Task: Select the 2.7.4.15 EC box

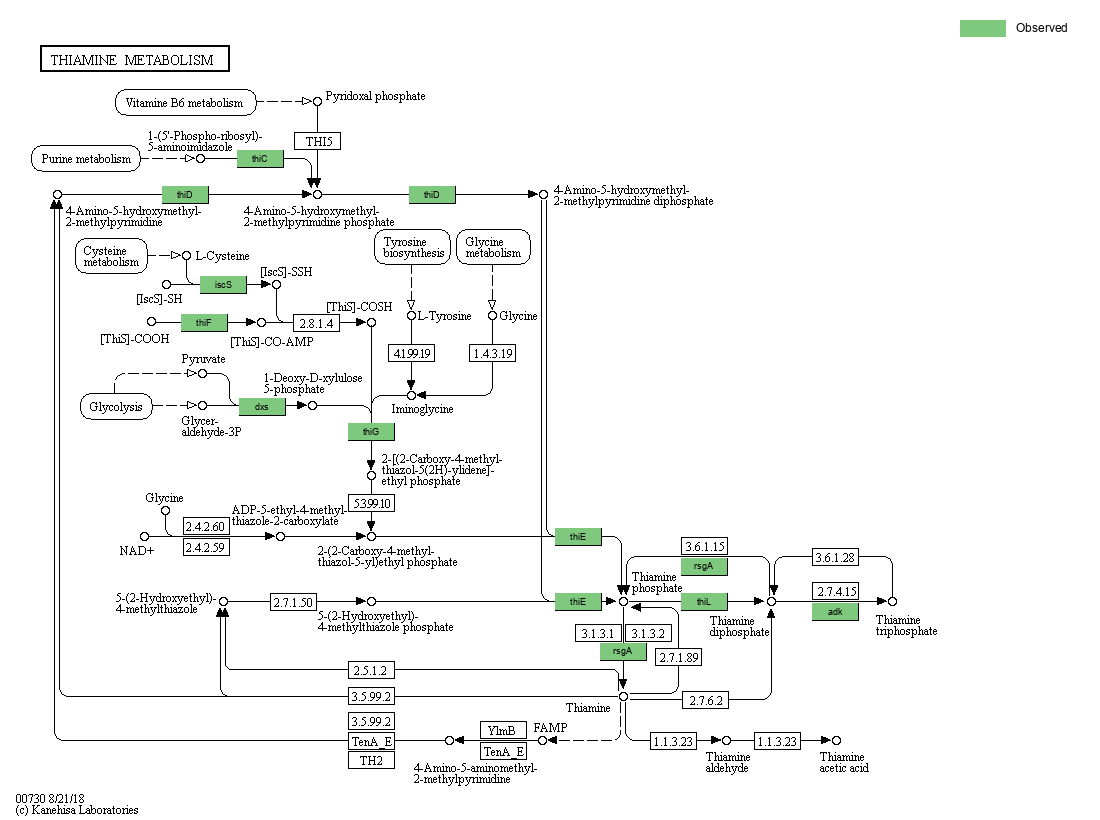Action: pos(836,591)
